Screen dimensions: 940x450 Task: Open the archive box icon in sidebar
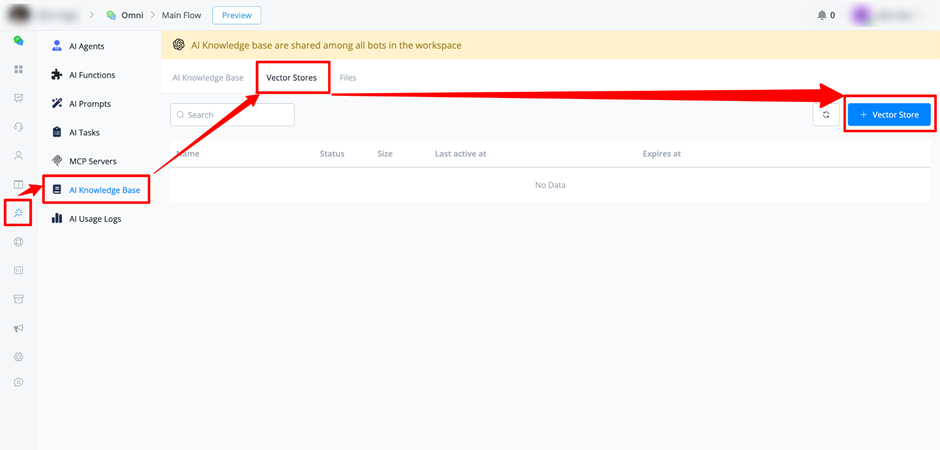[x=19, y=299]
